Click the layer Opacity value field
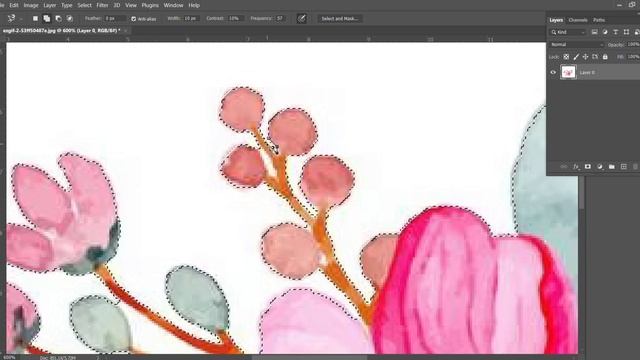640x360 pixels. (x=633, y=44)
